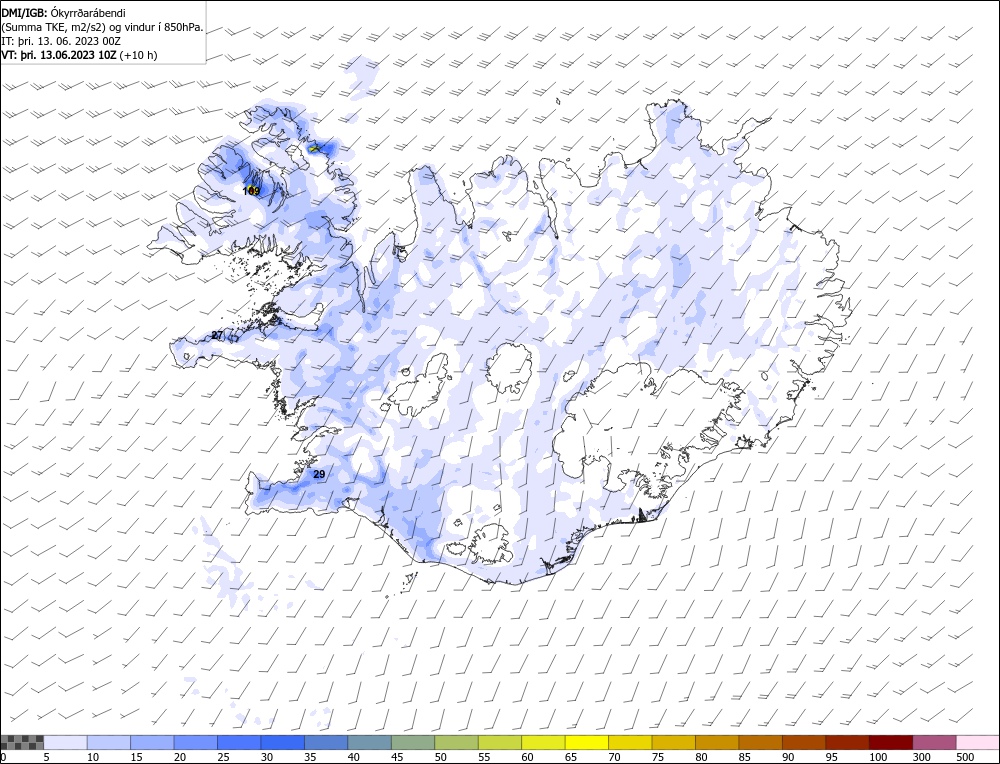Select the '(Summa TKE, m2/s2) og vindur í 850hPa.' line
Image resolution: width=1000 pixels, height=764 pixels.
(x=103, y=27)
